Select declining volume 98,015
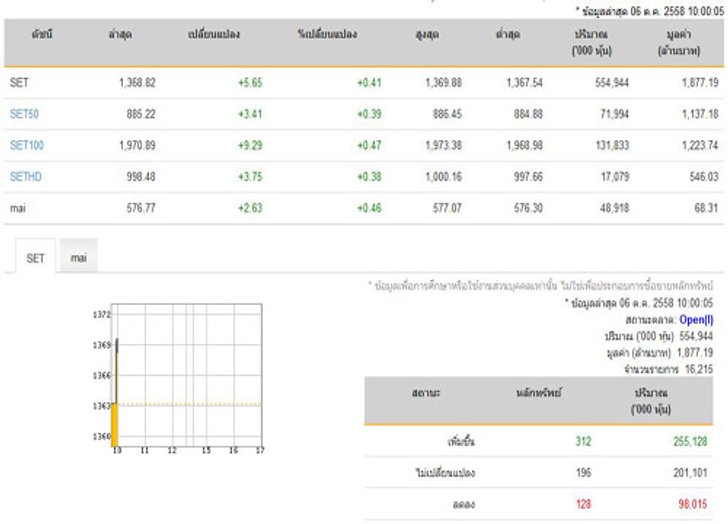The height and width of the screenshot is (524, 728). pos(693,504)
